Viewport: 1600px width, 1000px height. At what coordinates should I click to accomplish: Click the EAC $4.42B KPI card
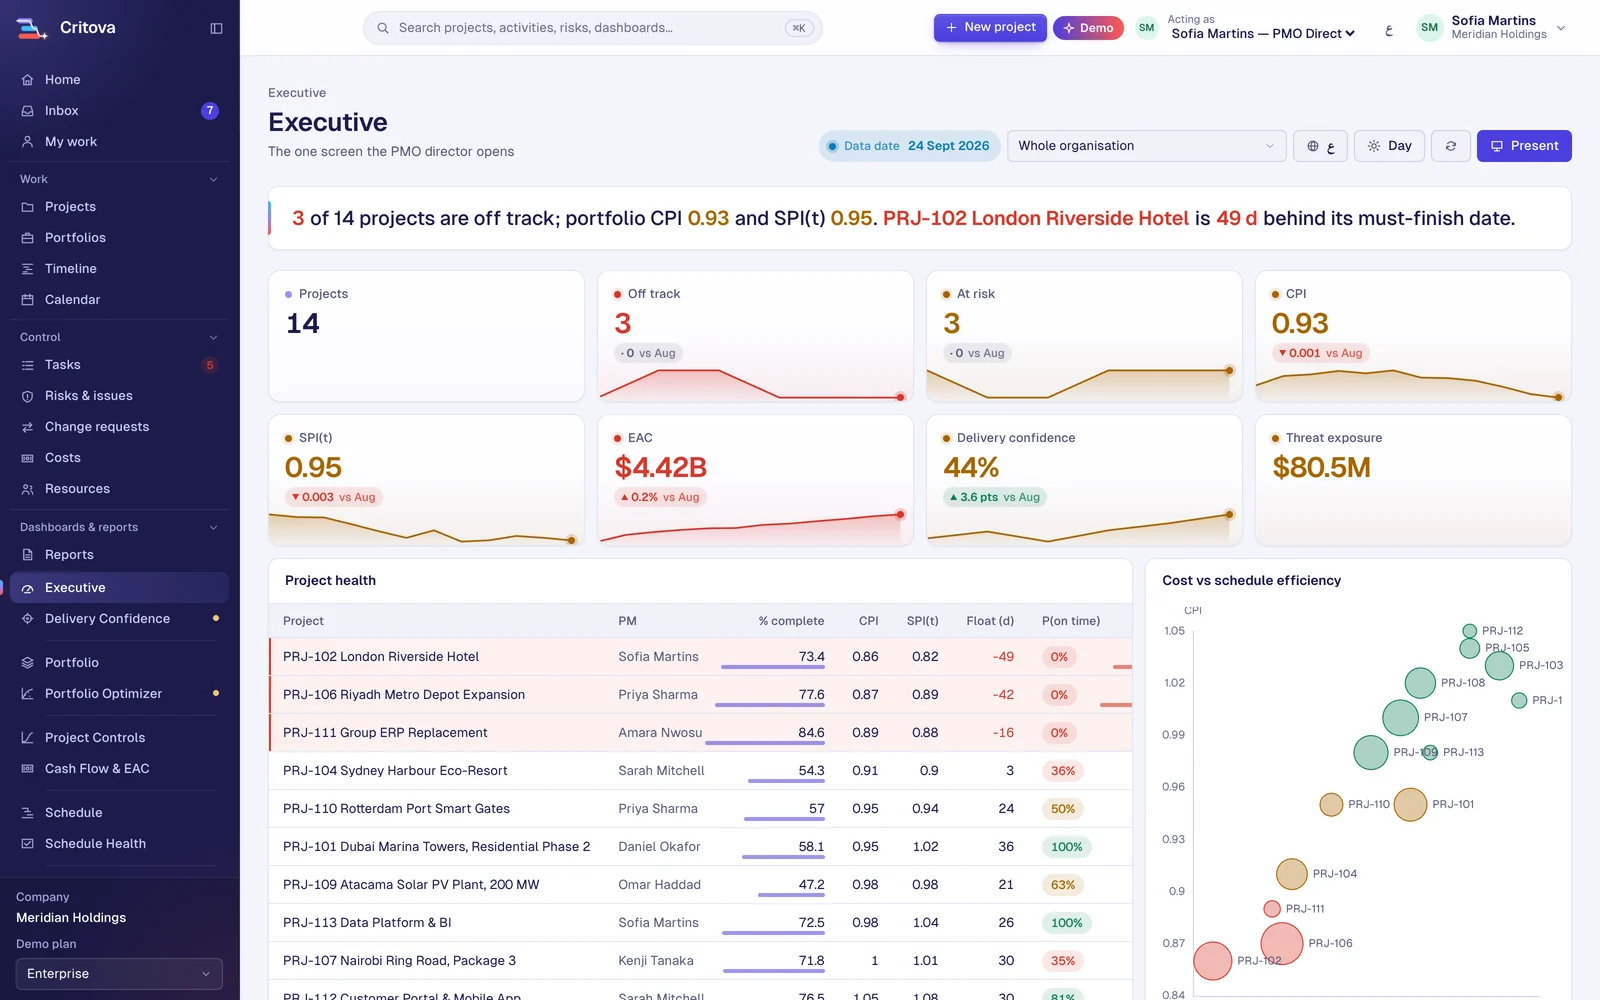pos(755,480)
